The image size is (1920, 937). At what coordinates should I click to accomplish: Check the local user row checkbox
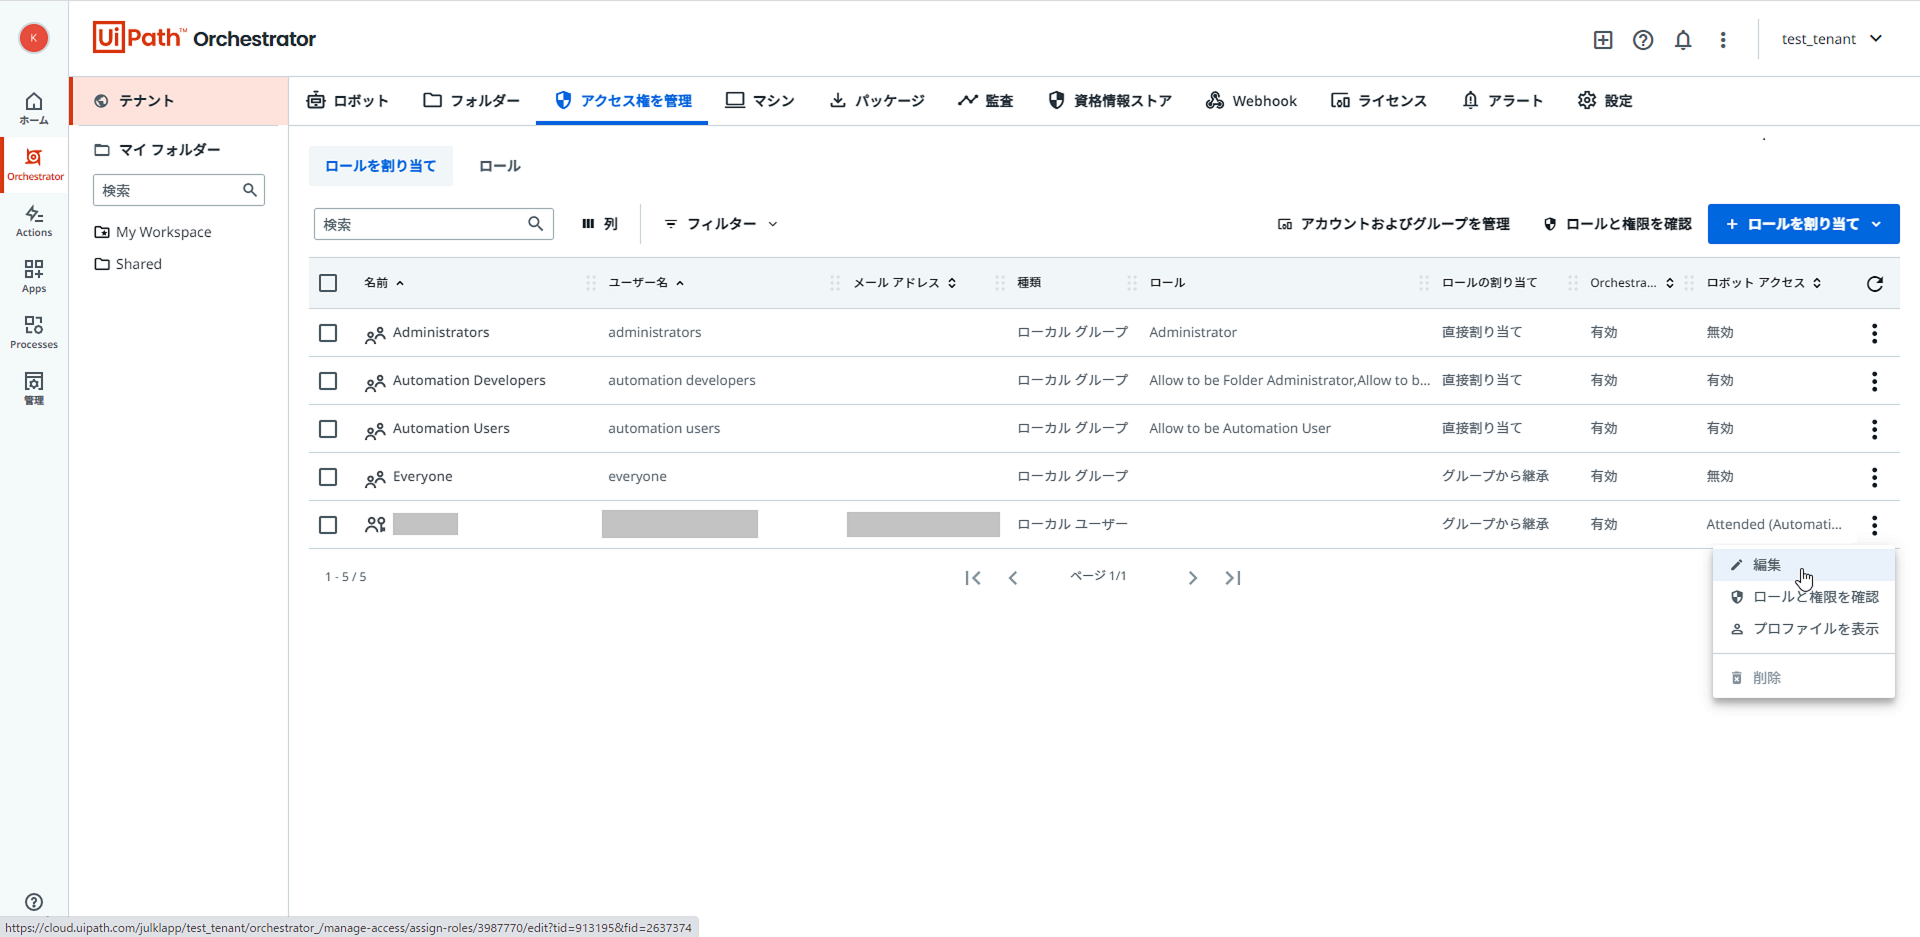point(328,525)
